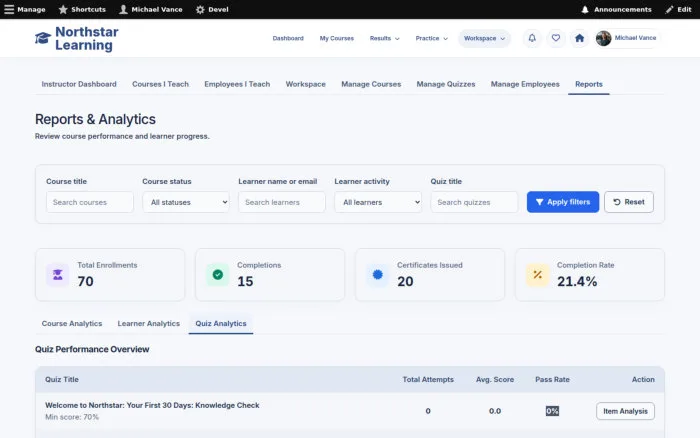This screenshot has height=438, width=700.
Task: Click the 'Min score: 70%' text
Action: click(x=72, y=417)
